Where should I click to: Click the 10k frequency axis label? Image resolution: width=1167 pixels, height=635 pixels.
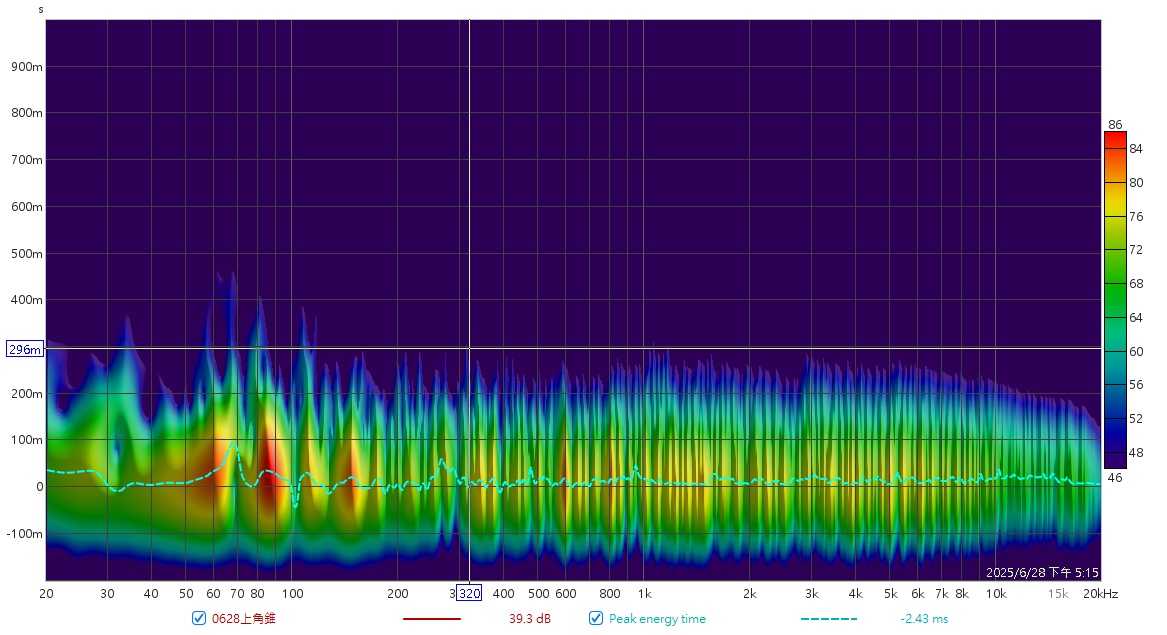coord(996,593)
